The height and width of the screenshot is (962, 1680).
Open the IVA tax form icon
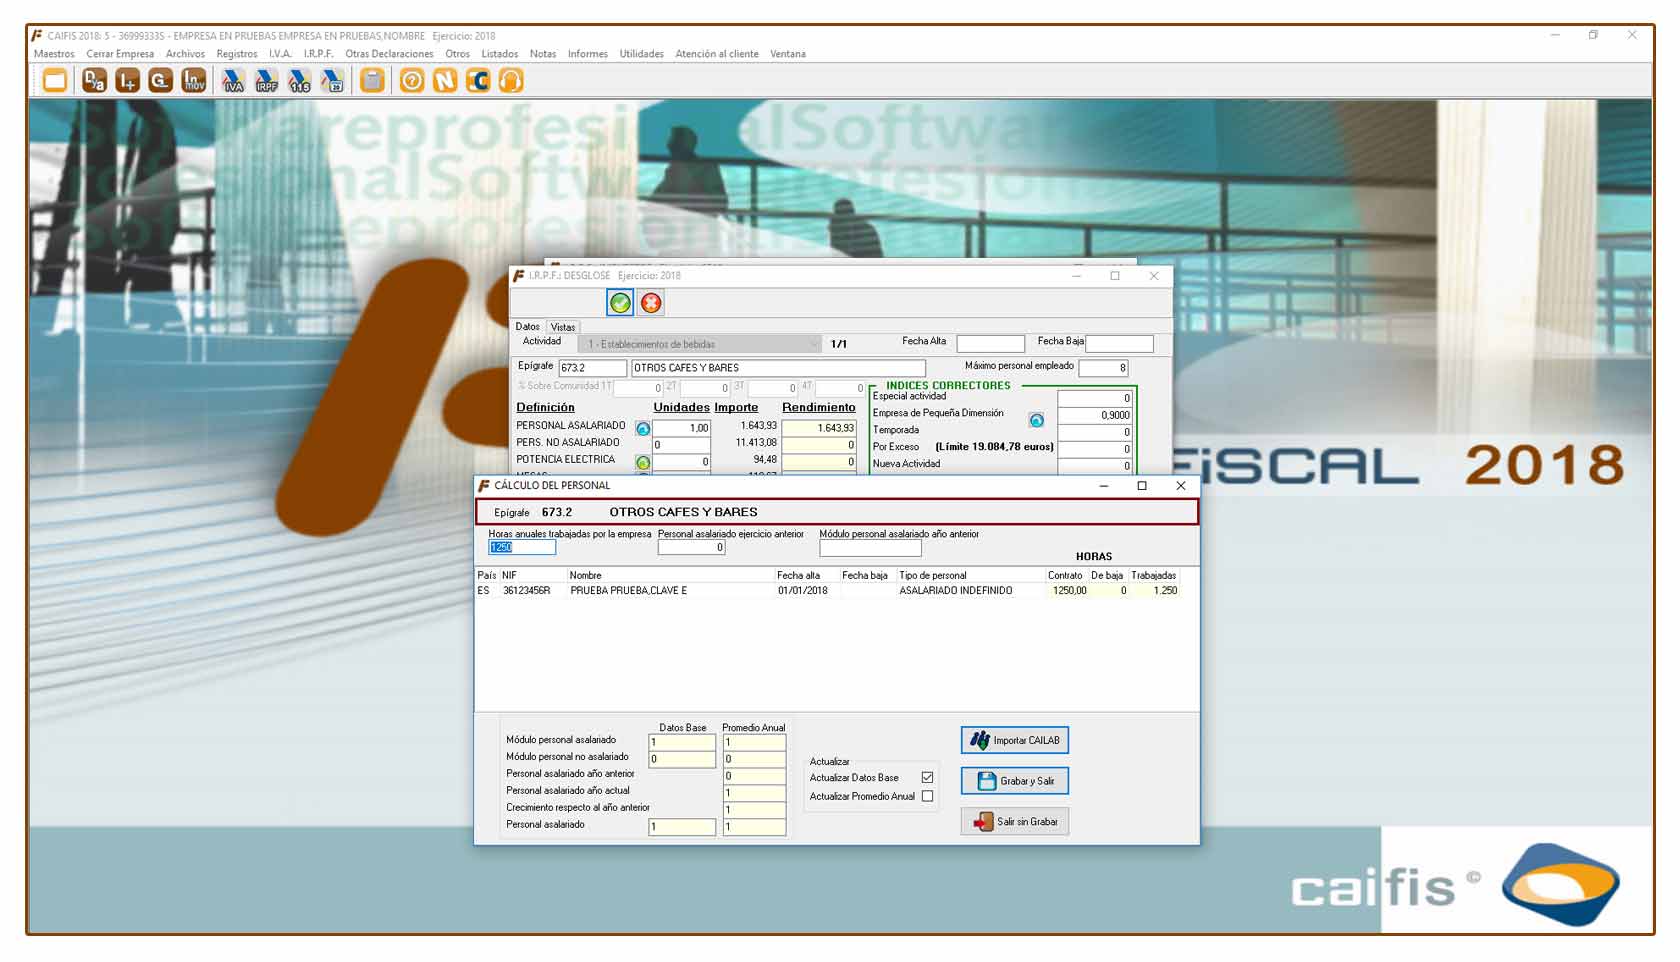[233, 81]
